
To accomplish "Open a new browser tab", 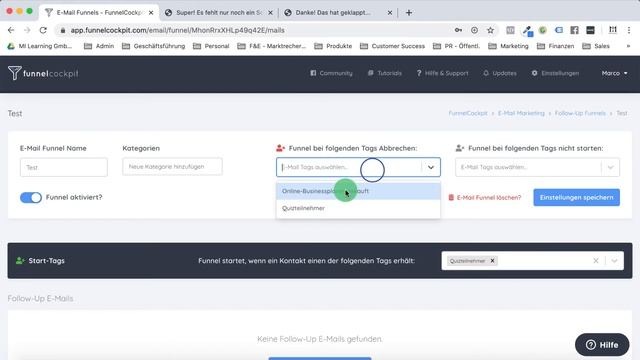I will pyautogui.click(x=409, y=13).
